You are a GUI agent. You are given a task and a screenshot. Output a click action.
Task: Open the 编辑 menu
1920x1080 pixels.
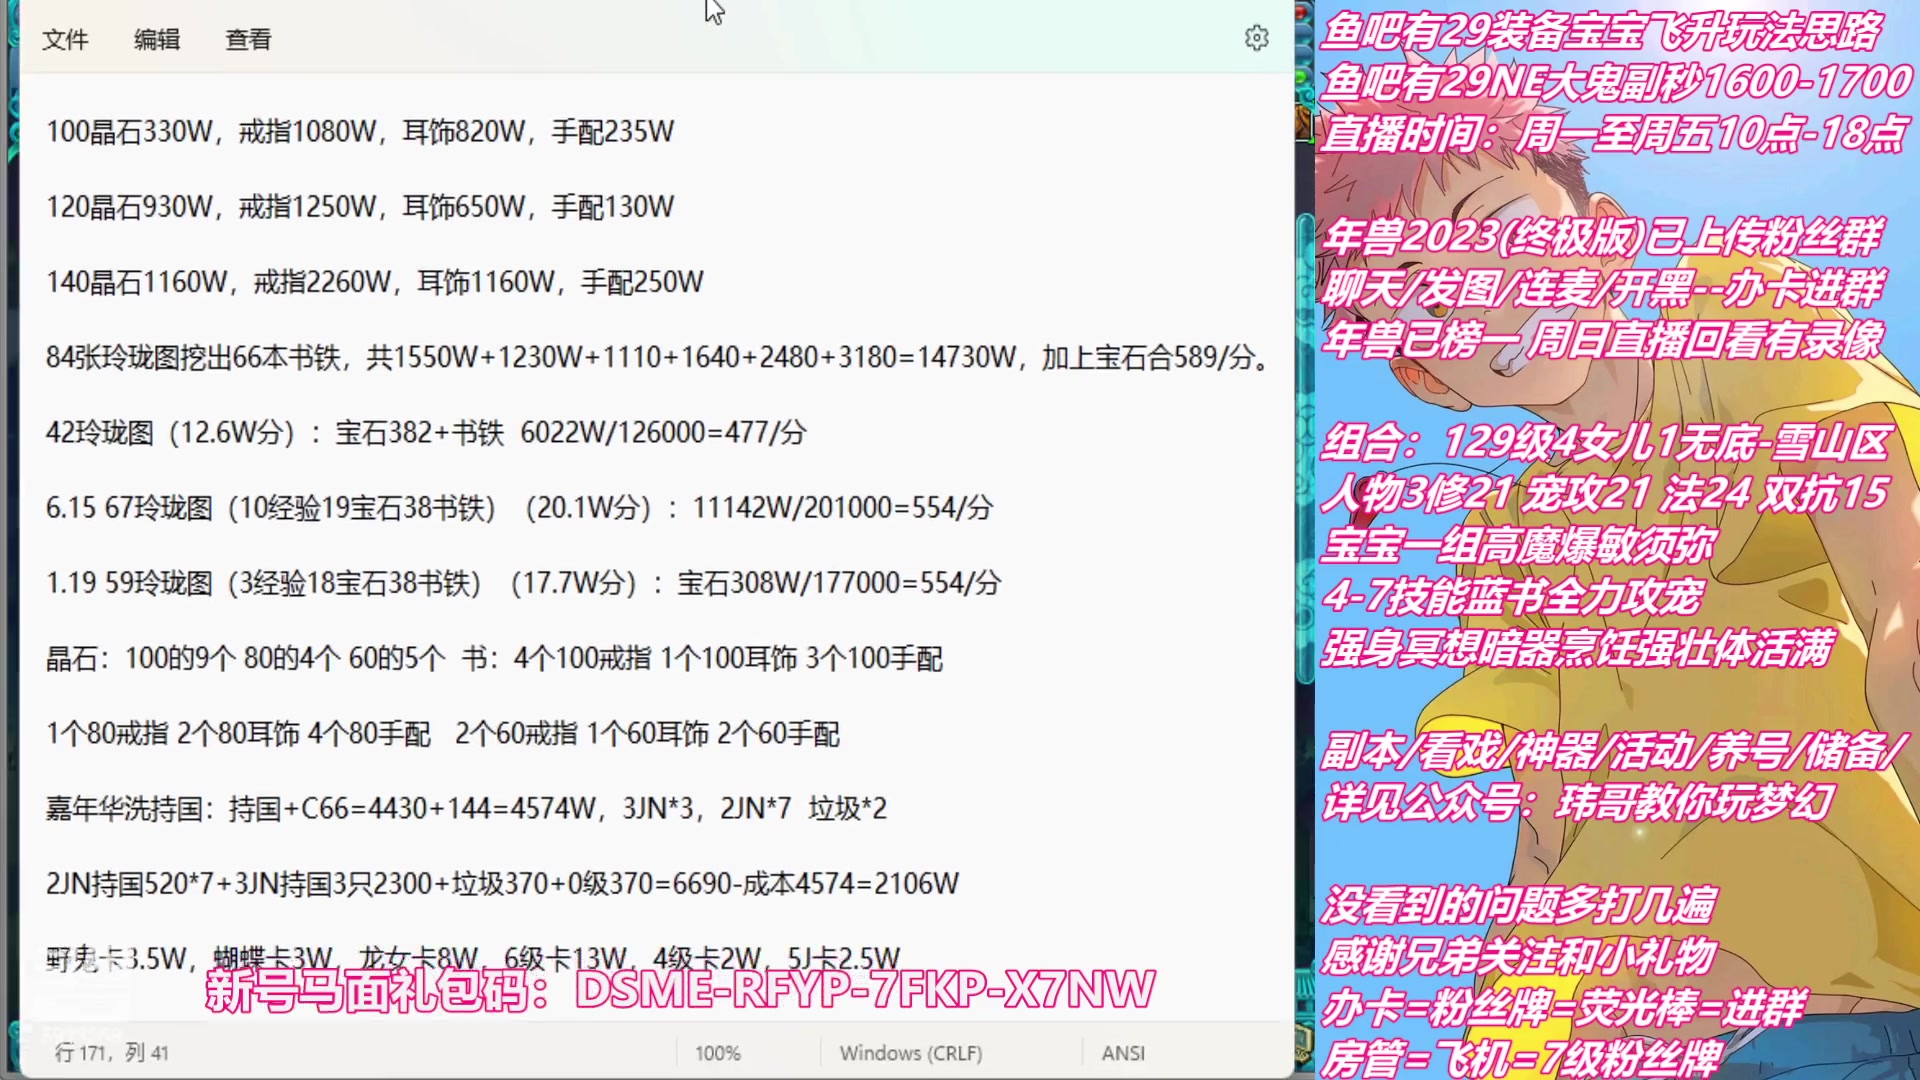[x=157, y=40]
